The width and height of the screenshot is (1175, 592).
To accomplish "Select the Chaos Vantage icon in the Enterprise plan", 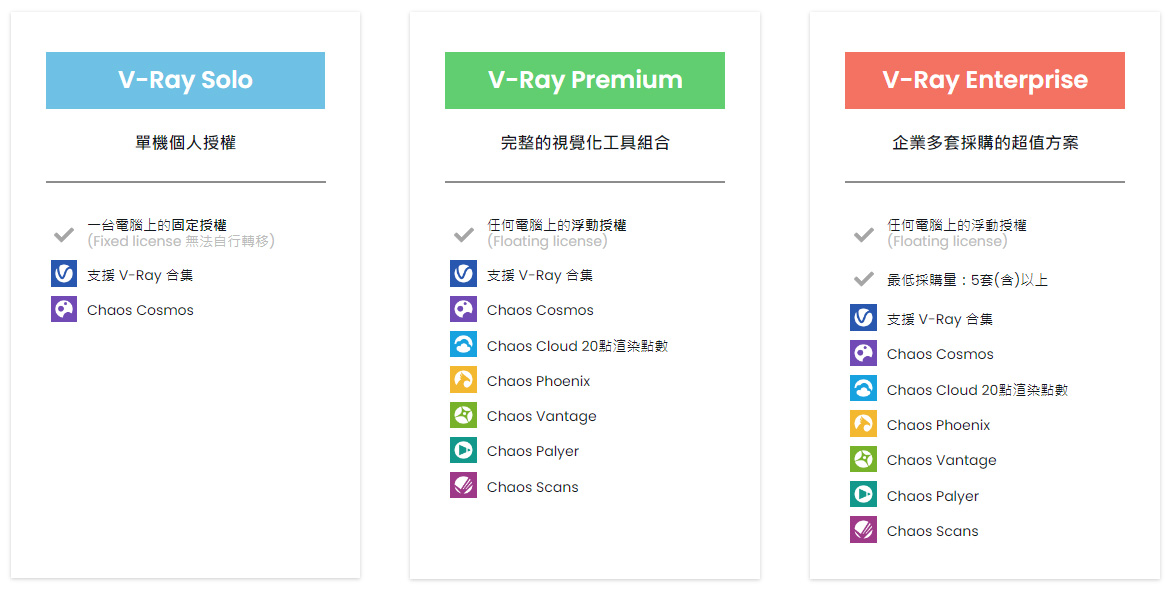I will 863,459.
